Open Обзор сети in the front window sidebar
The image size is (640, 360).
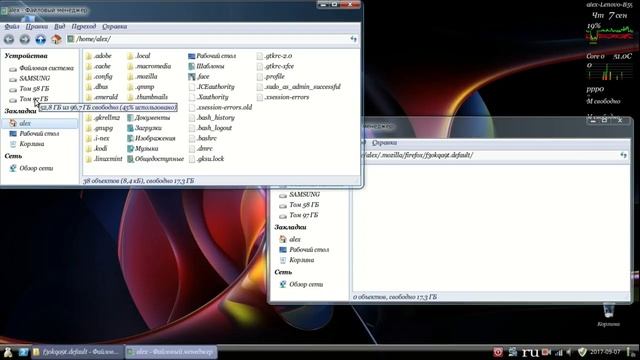pos(31,168)
